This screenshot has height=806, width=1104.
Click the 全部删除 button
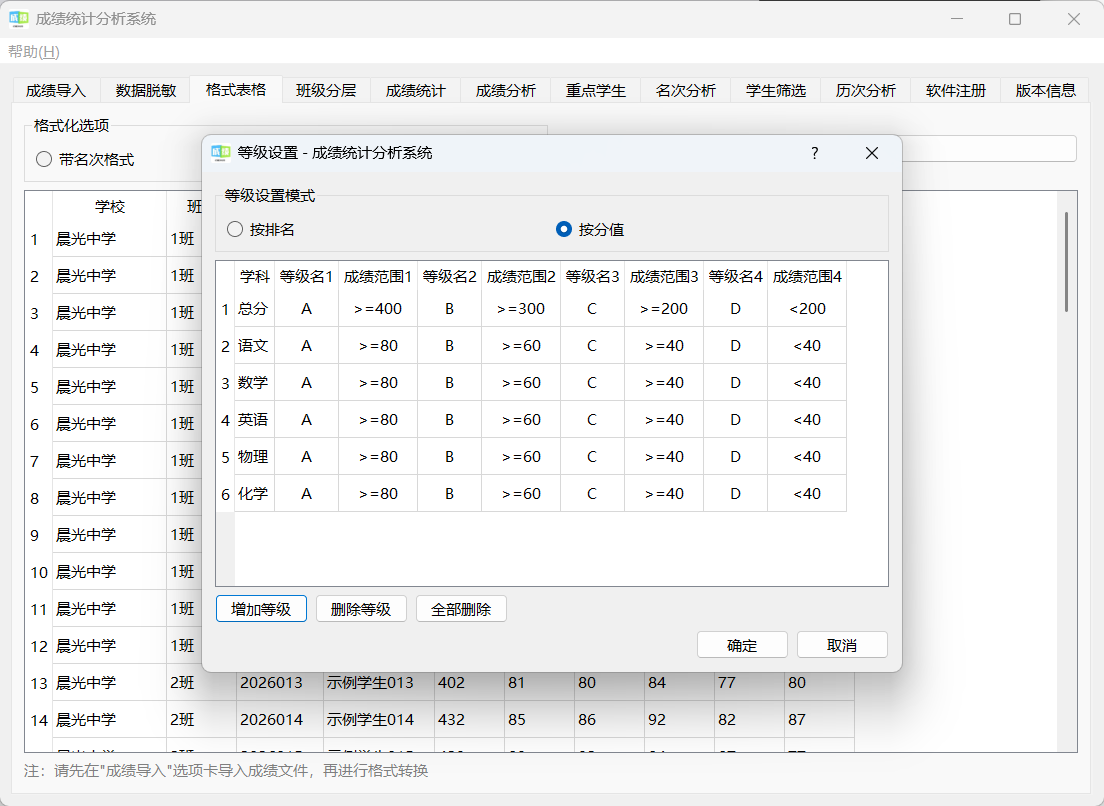461,609
